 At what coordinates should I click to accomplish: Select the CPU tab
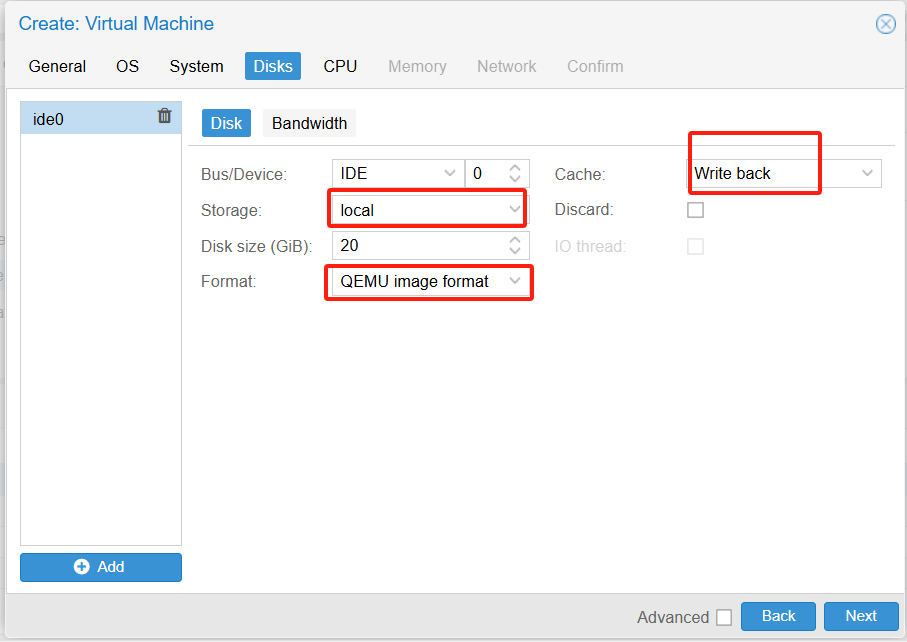pyautogui.click(x=340, y=67)
